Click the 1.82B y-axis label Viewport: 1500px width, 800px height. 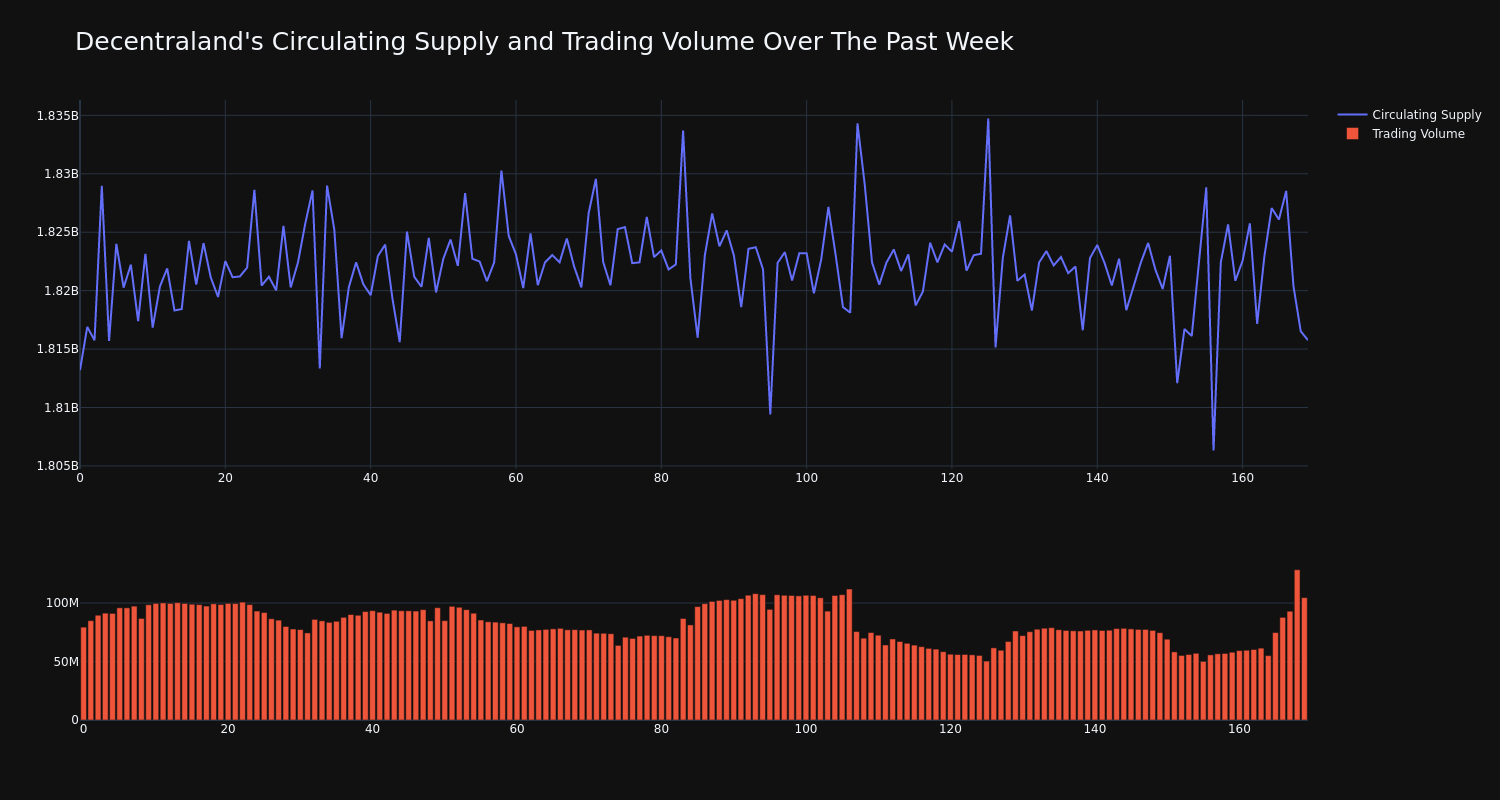click(61, 291)
